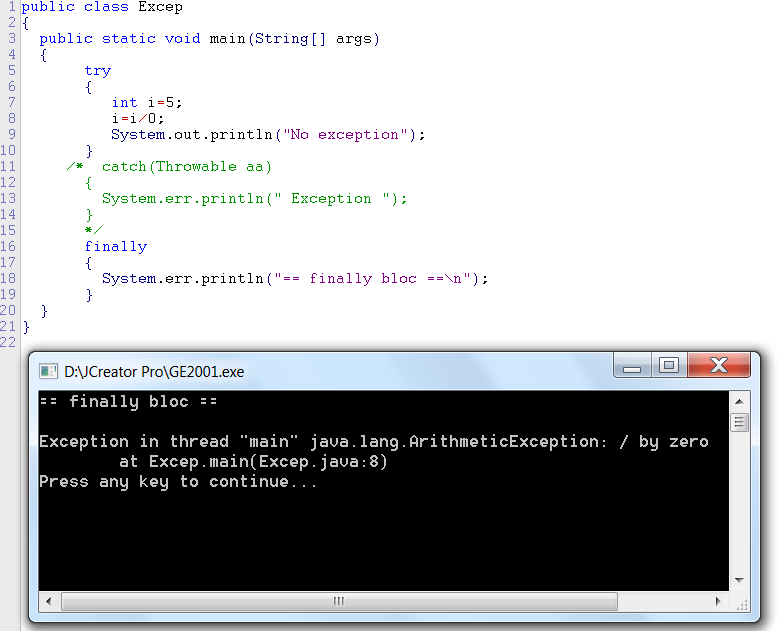The image size is (781, 631).
Task: Click the 'int i=5;' code line
Action: [147, 103]
